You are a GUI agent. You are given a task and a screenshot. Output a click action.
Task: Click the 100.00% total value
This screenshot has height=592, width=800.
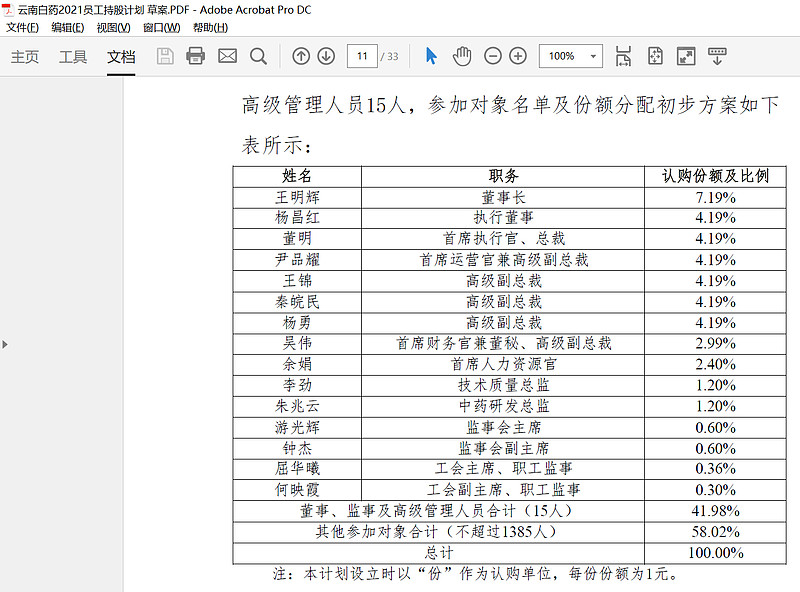coord(715,553)
